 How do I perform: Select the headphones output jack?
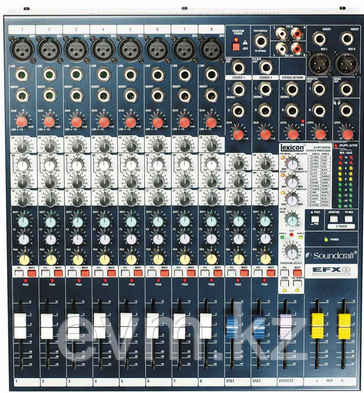(x=346, y=110)
